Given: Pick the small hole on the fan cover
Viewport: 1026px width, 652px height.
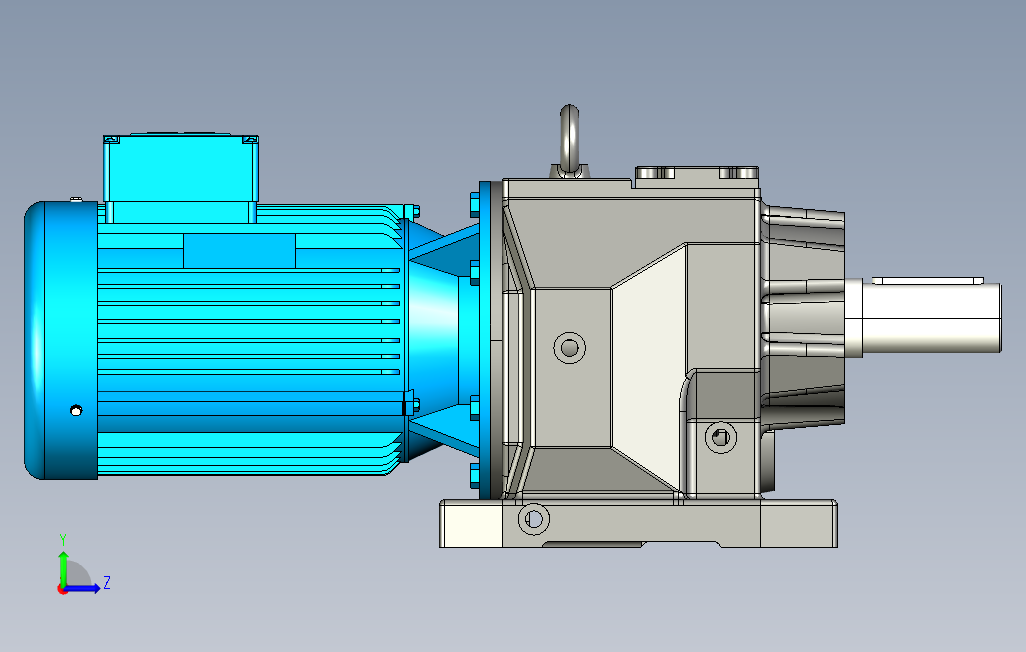Looking at the screenshot, I should pyautogui.click(x=76, y=410).
